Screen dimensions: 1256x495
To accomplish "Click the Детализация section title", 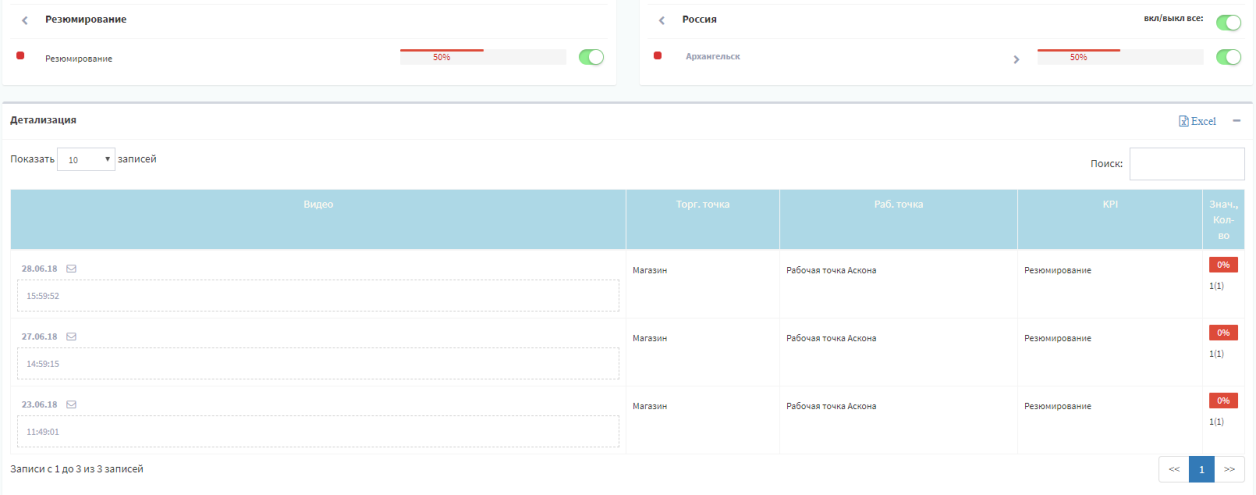I will (x=43, y=120).
